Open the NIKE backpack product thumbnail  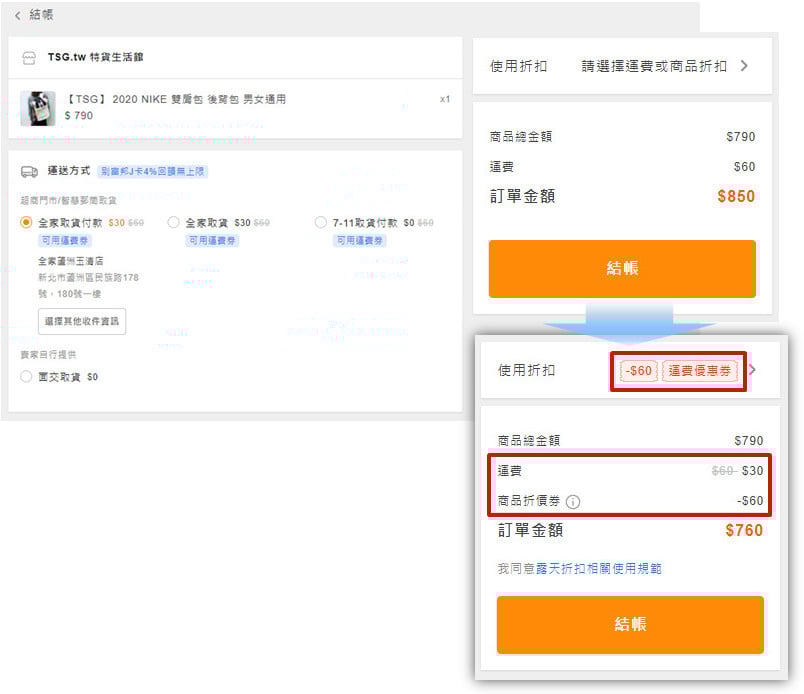tap(38, 108)
